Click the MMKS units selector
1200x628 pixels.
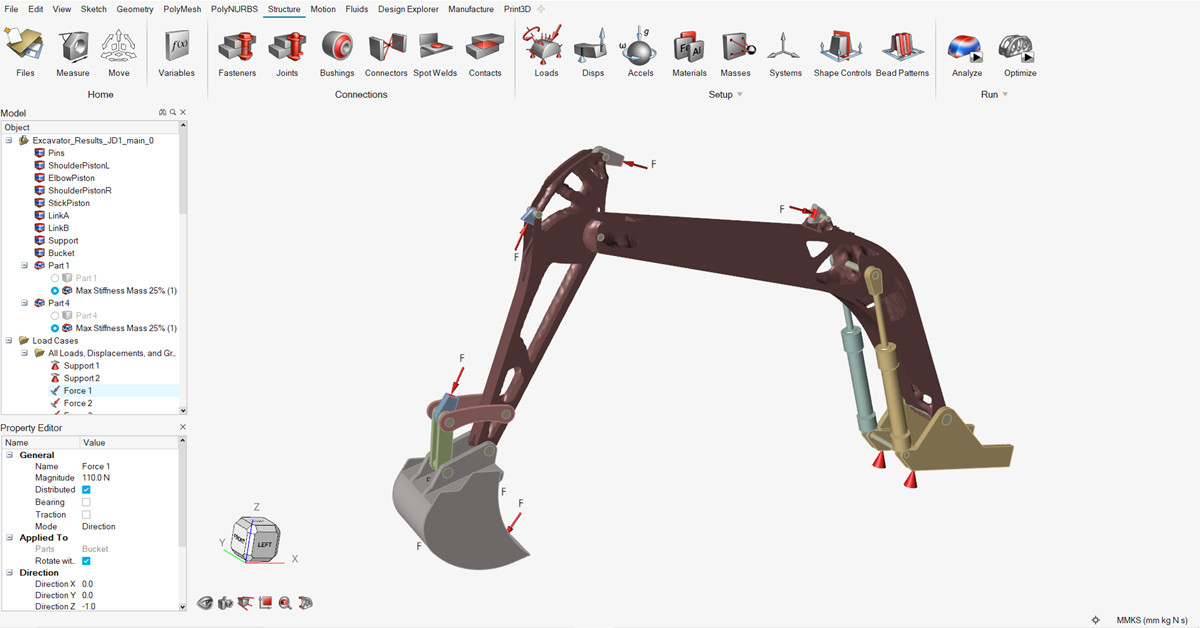pyautogui.click(x=1150, y=620)
